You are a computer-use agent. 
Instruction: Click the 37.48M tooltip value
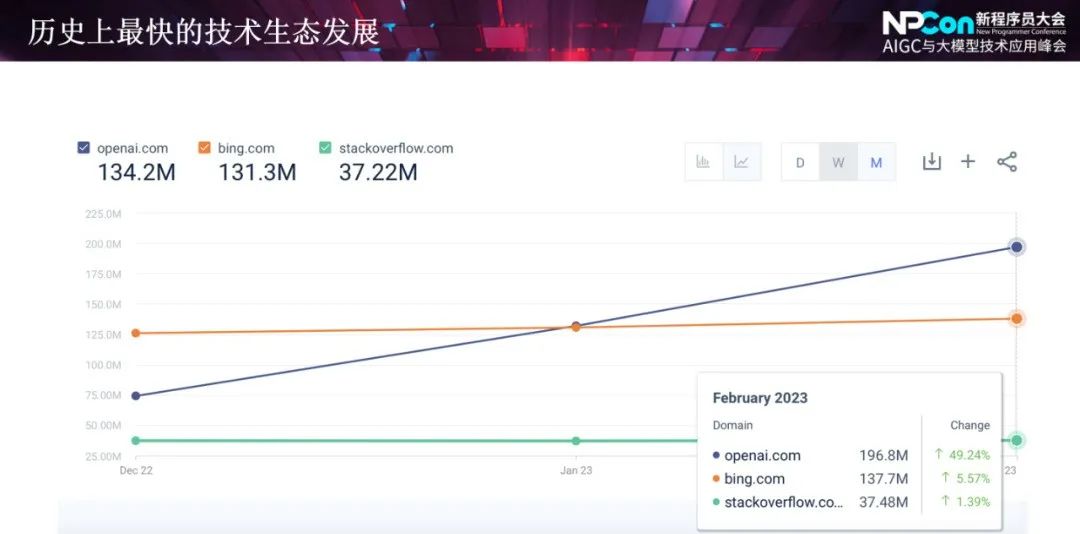coord(884,502)
